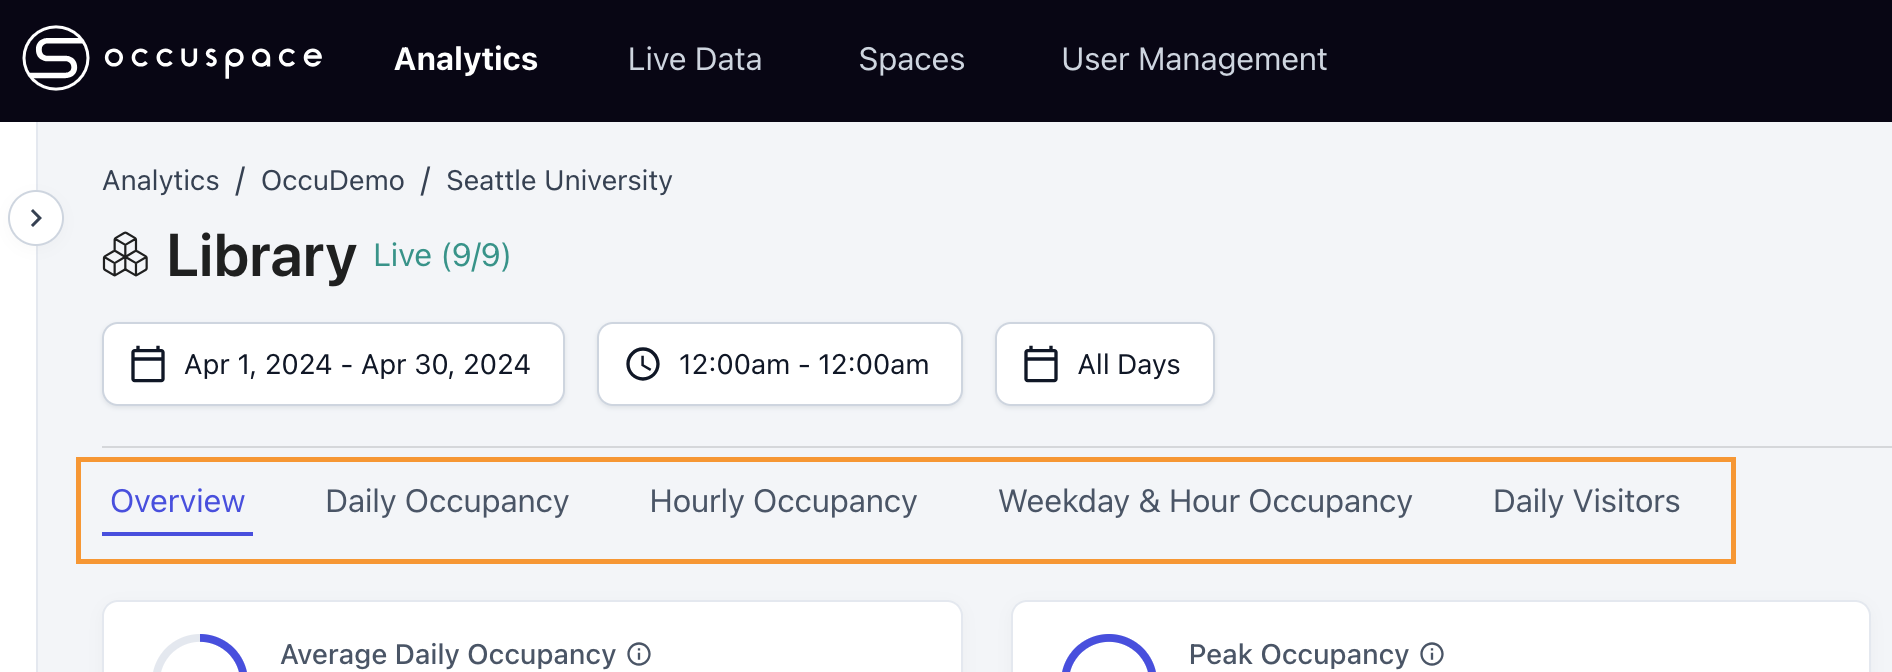Click the OccuDemo breadcrumb link

click(x=332, y=180)
